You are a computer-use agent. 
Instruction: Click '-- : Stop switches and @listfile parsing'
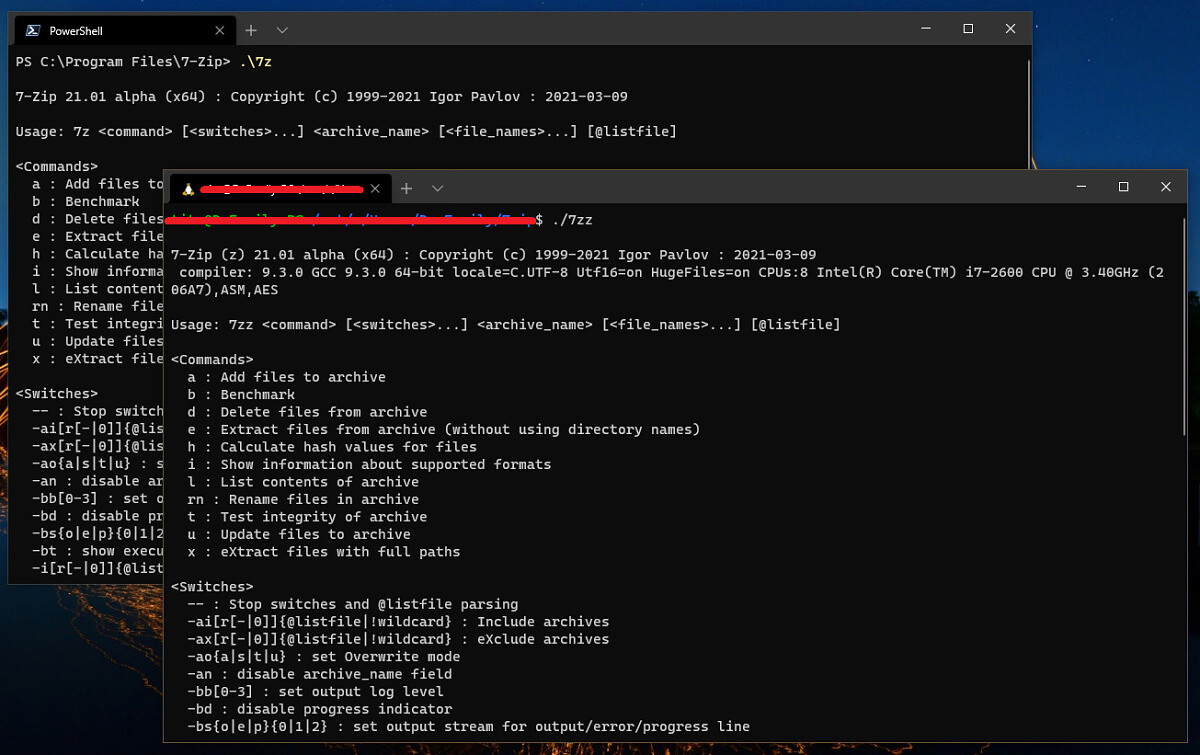[x=353, y=605]
